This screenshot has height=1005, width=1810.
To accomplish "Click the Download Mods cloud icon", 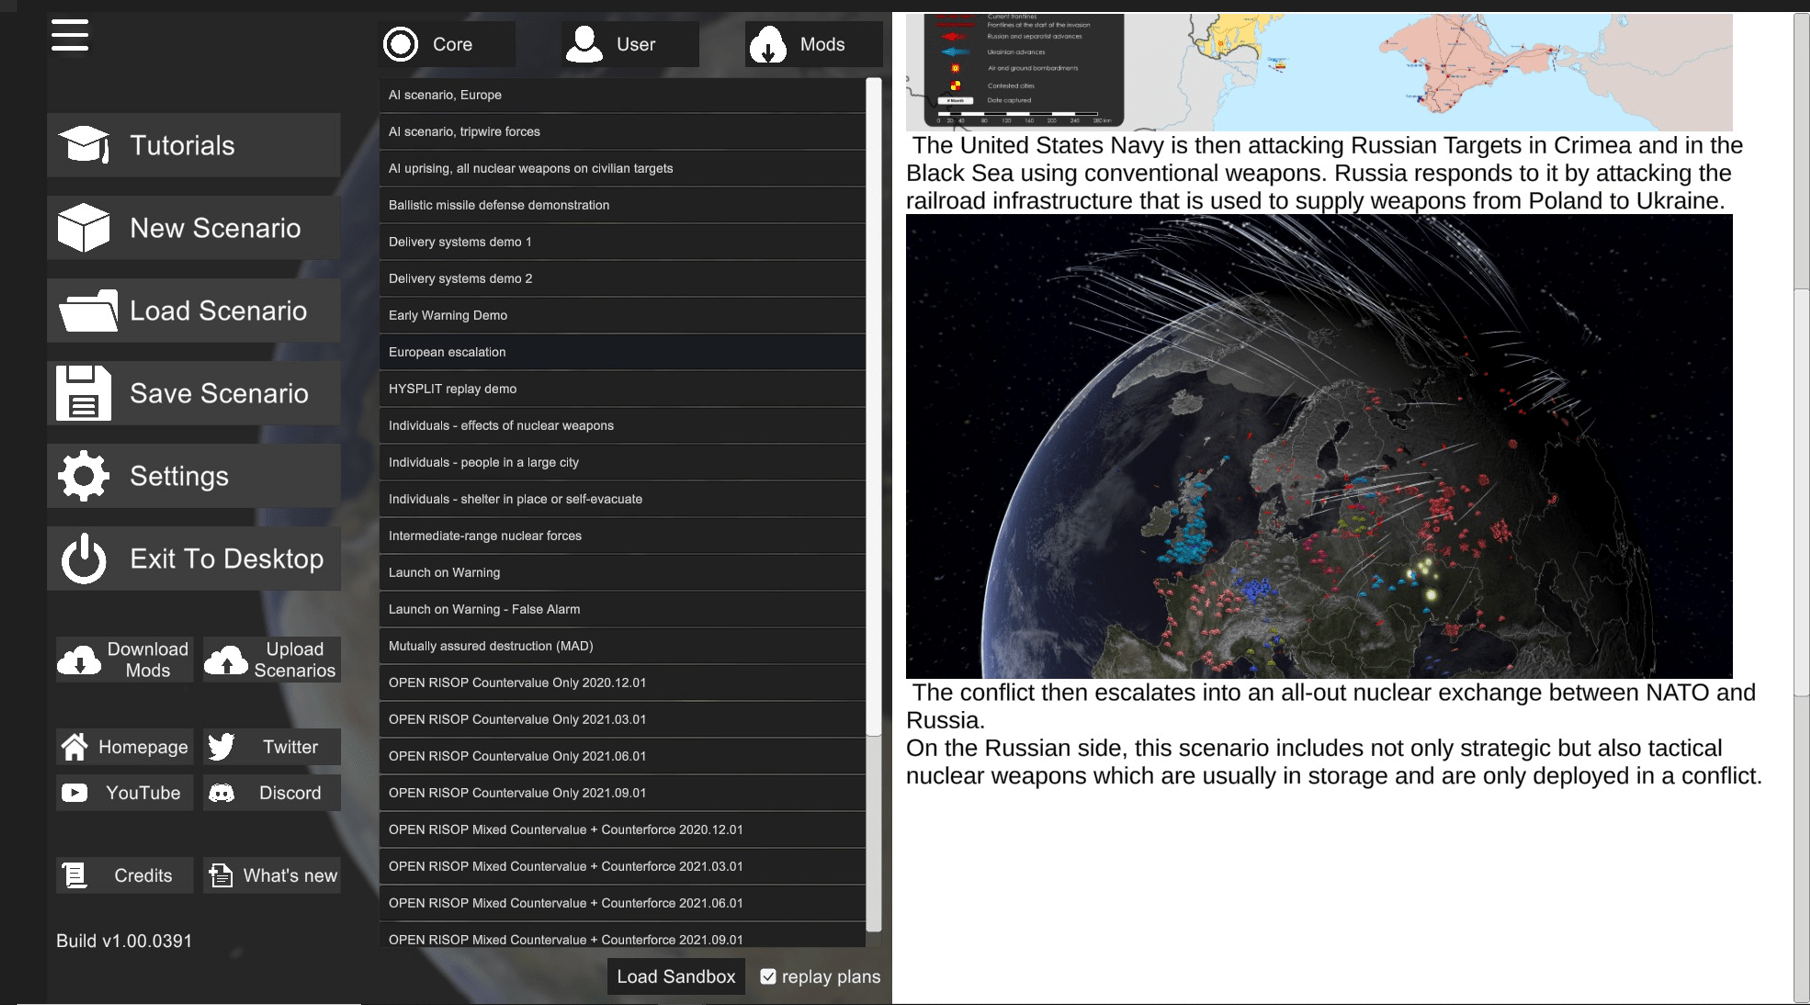I will point(80,660).
